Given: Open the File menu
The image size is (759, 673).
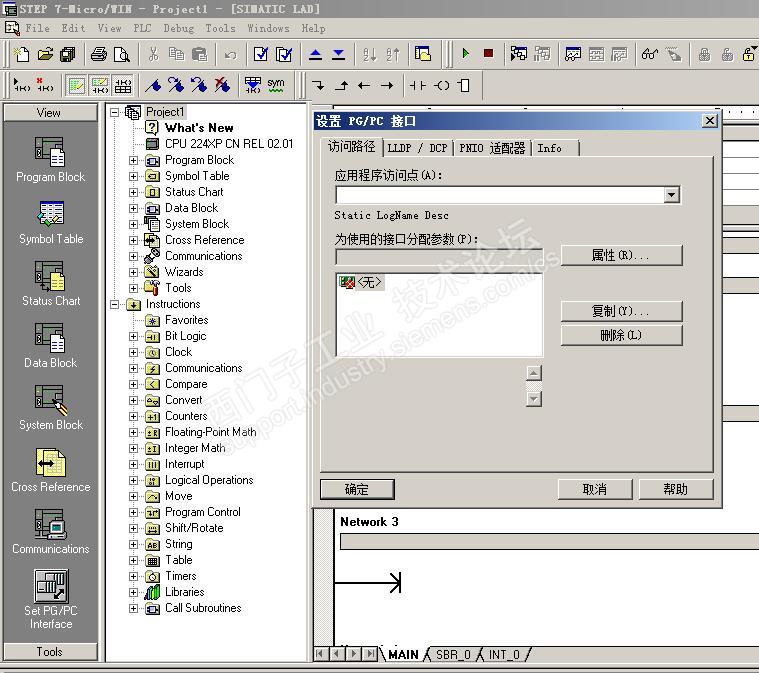Looking at the screenshot, I should tap(37, 28).
